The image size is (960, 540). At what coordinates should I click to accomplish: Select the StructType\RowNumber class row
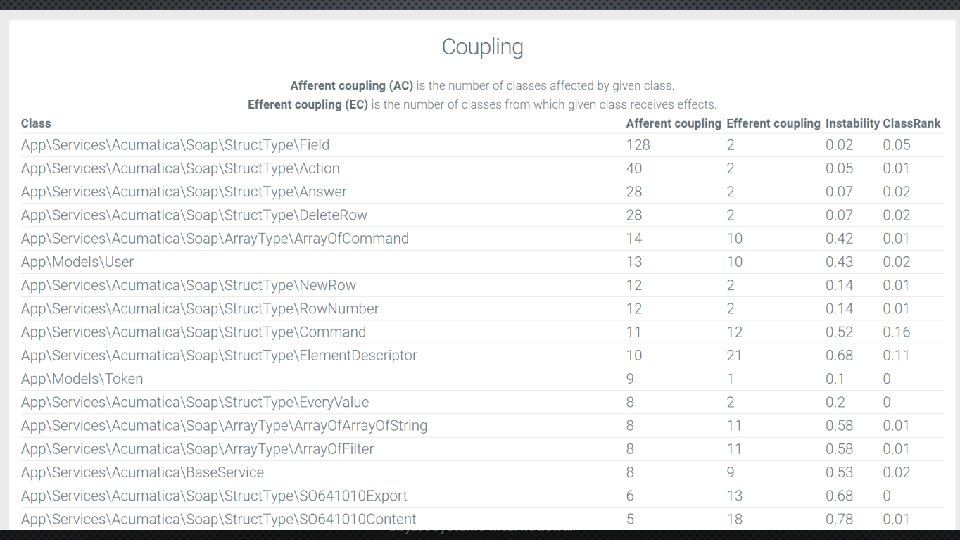(199, 309)
